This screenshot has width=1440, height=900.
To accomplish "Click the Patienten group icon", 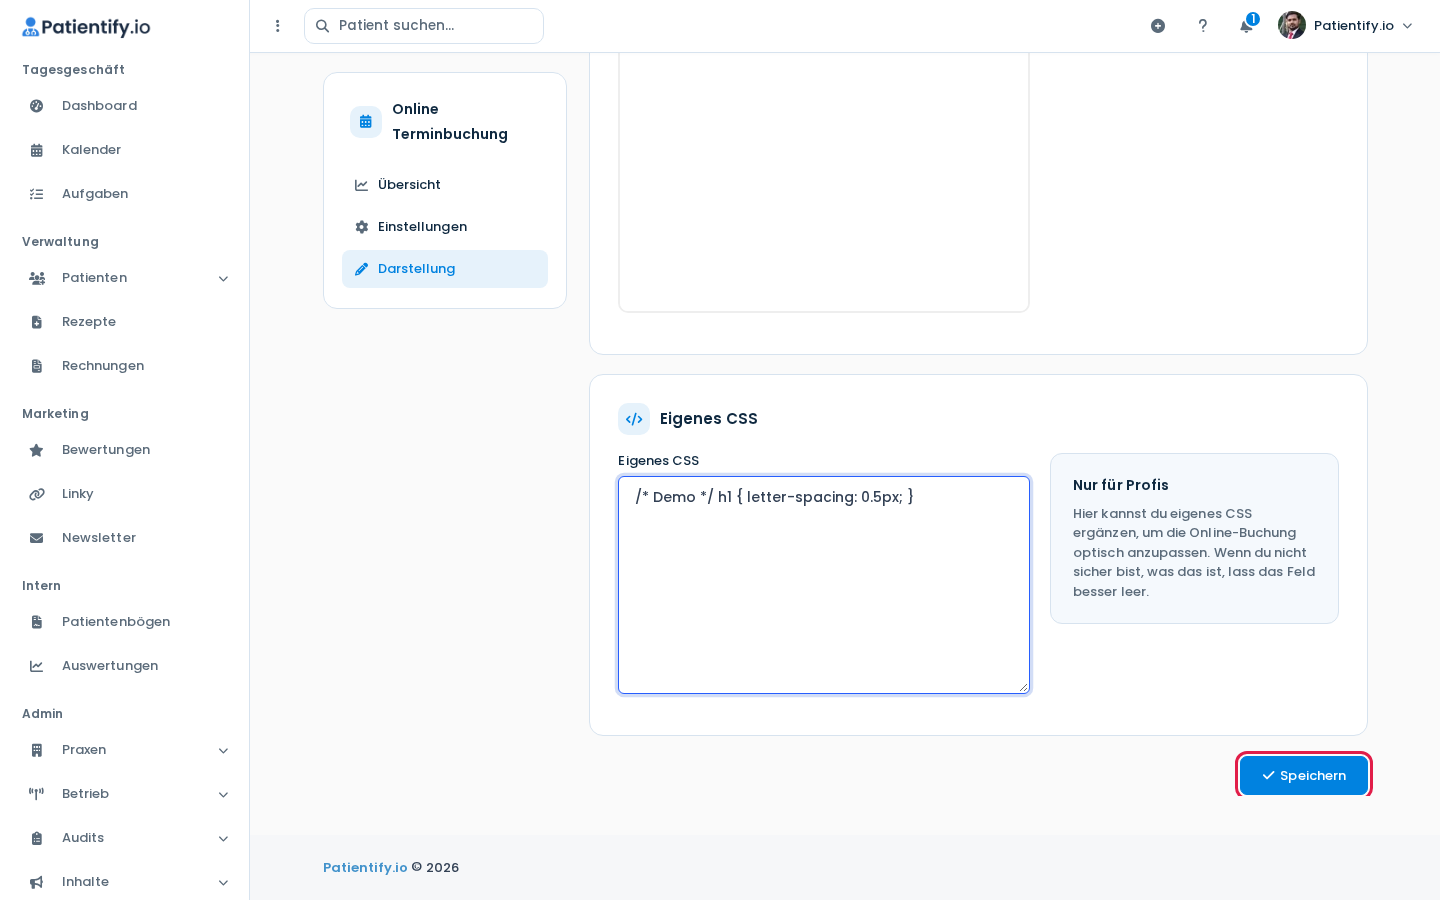I will coord(37,278).
